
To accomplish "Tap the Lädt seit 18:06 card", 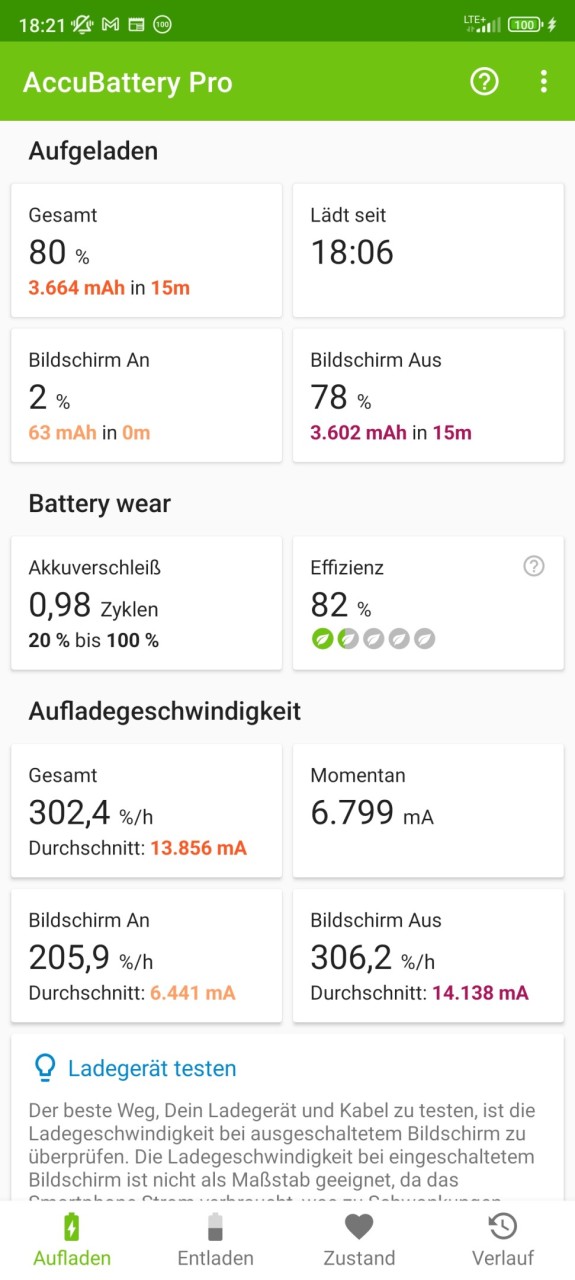I will click(428, 251).
